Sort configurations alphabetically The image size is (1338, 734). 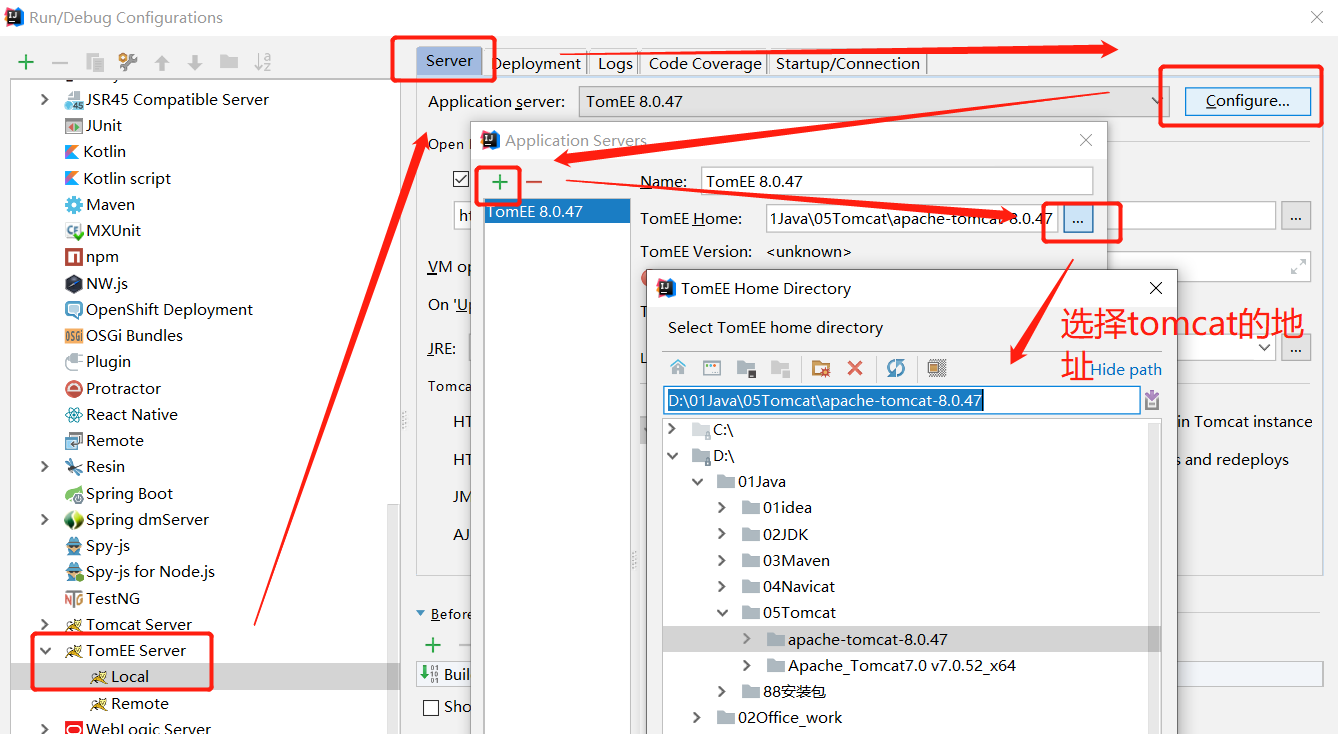click(263, 62)
